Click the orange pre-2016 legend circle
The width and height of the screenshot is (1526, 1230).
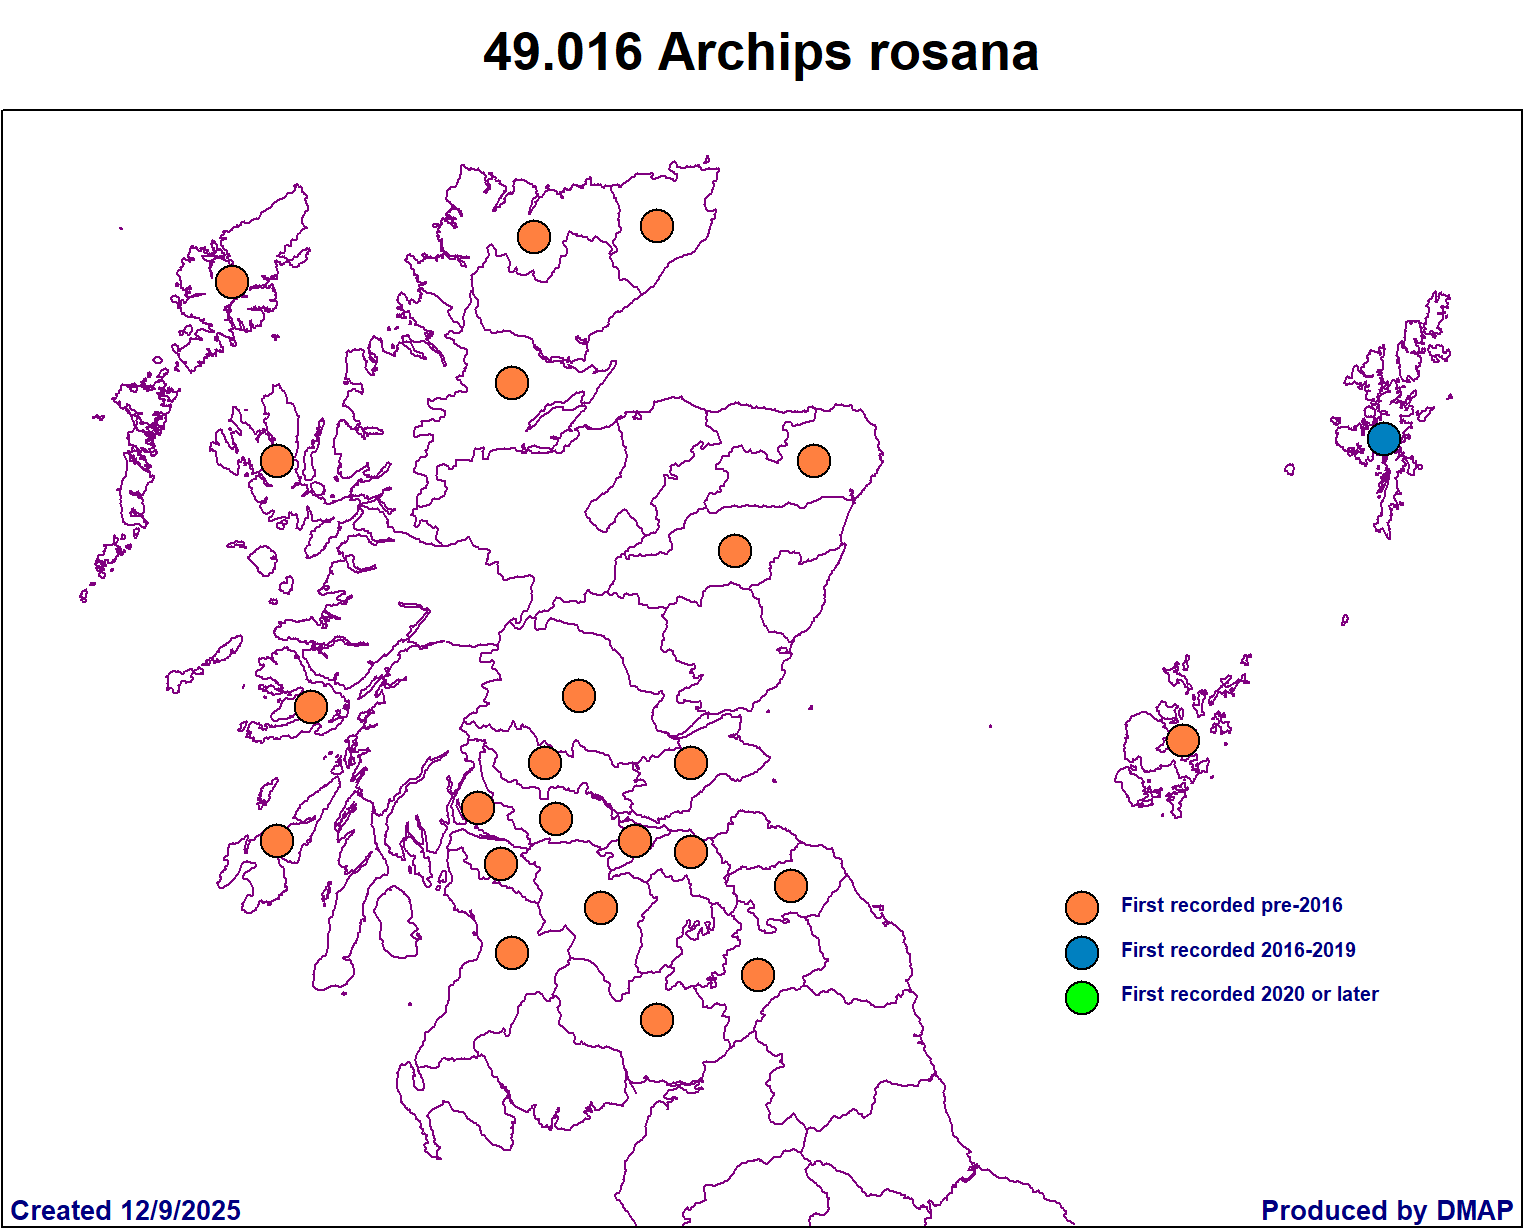coord(1082,908)
